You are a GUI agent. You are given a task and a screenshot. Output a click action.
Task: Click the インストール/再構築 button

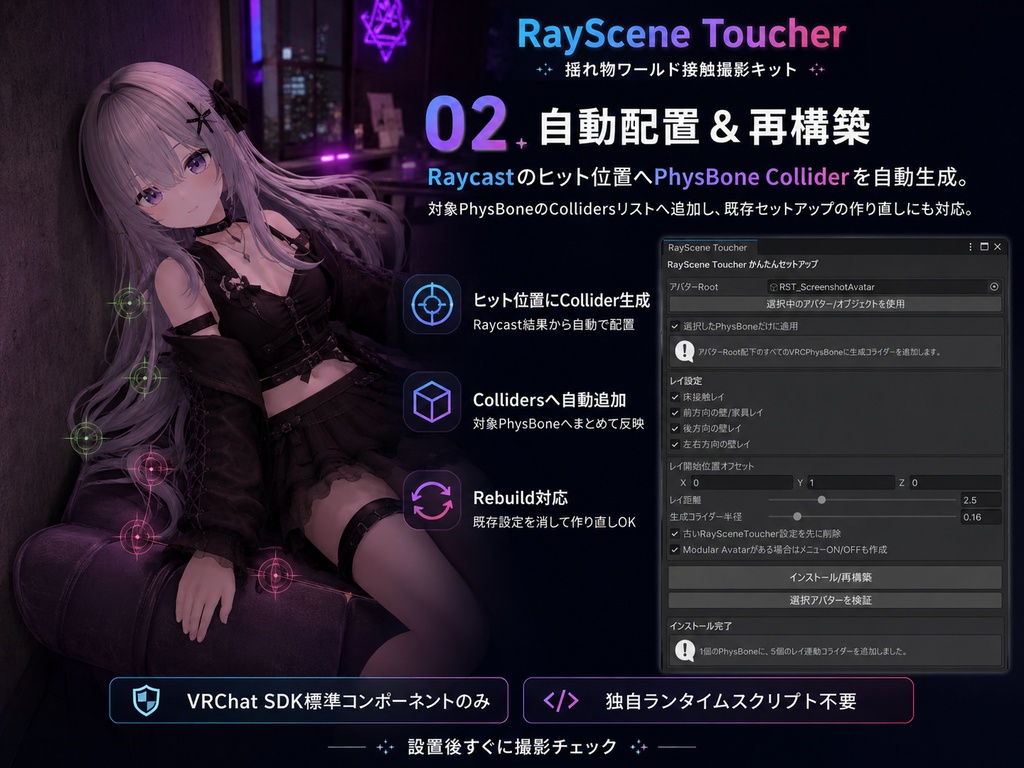pyautogui.click(x=835, y=577)
